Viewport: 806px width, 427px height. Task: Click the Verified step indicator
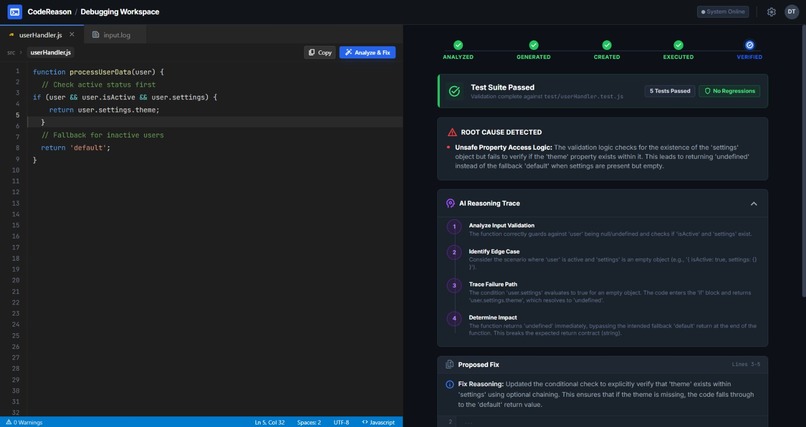coord(749,45)
